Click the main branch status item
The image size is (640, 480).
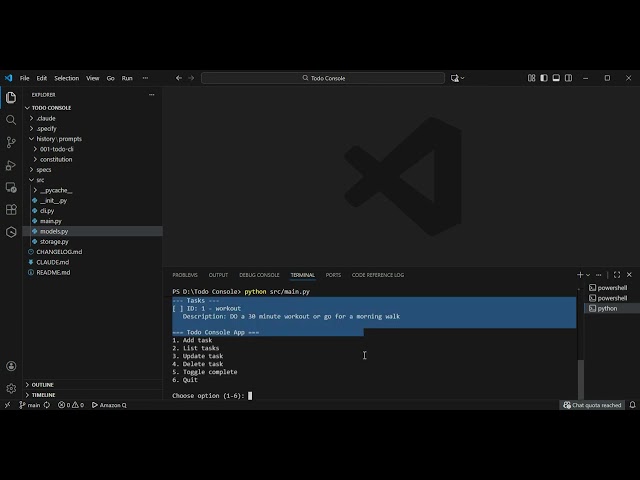pyautogui.click(x=29, y=405)
